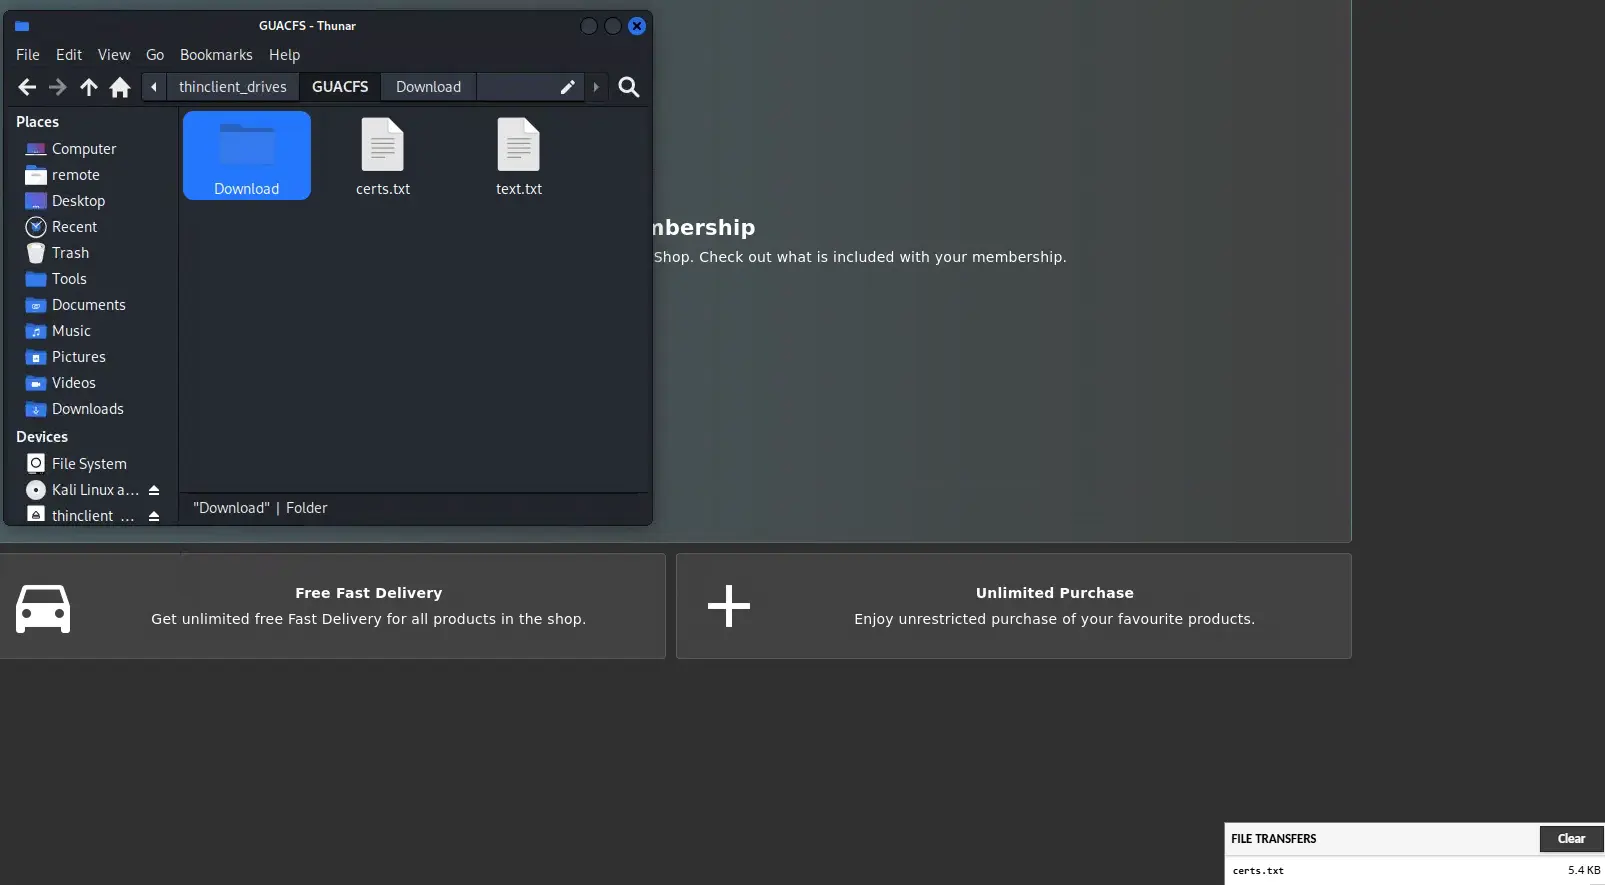Eject the Kali Linux device
The height and width of the screenshot is (885, 1605).
[x=154, y=490]
